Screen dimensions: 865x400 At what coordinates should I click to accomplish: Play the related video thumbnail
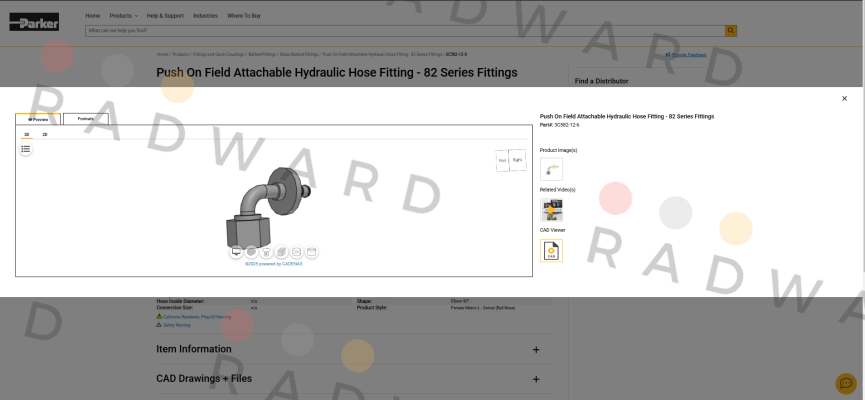click(551, 210)
